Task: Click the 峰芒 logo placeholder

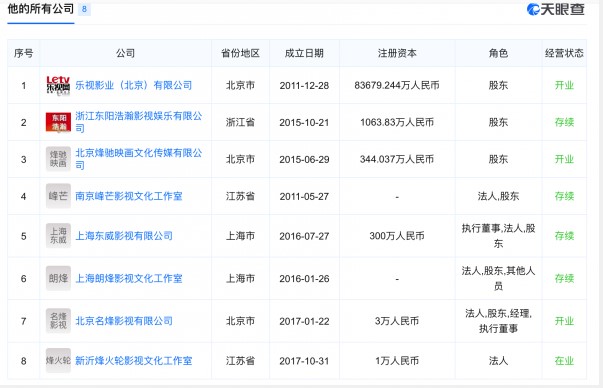Action: point(58,196)
